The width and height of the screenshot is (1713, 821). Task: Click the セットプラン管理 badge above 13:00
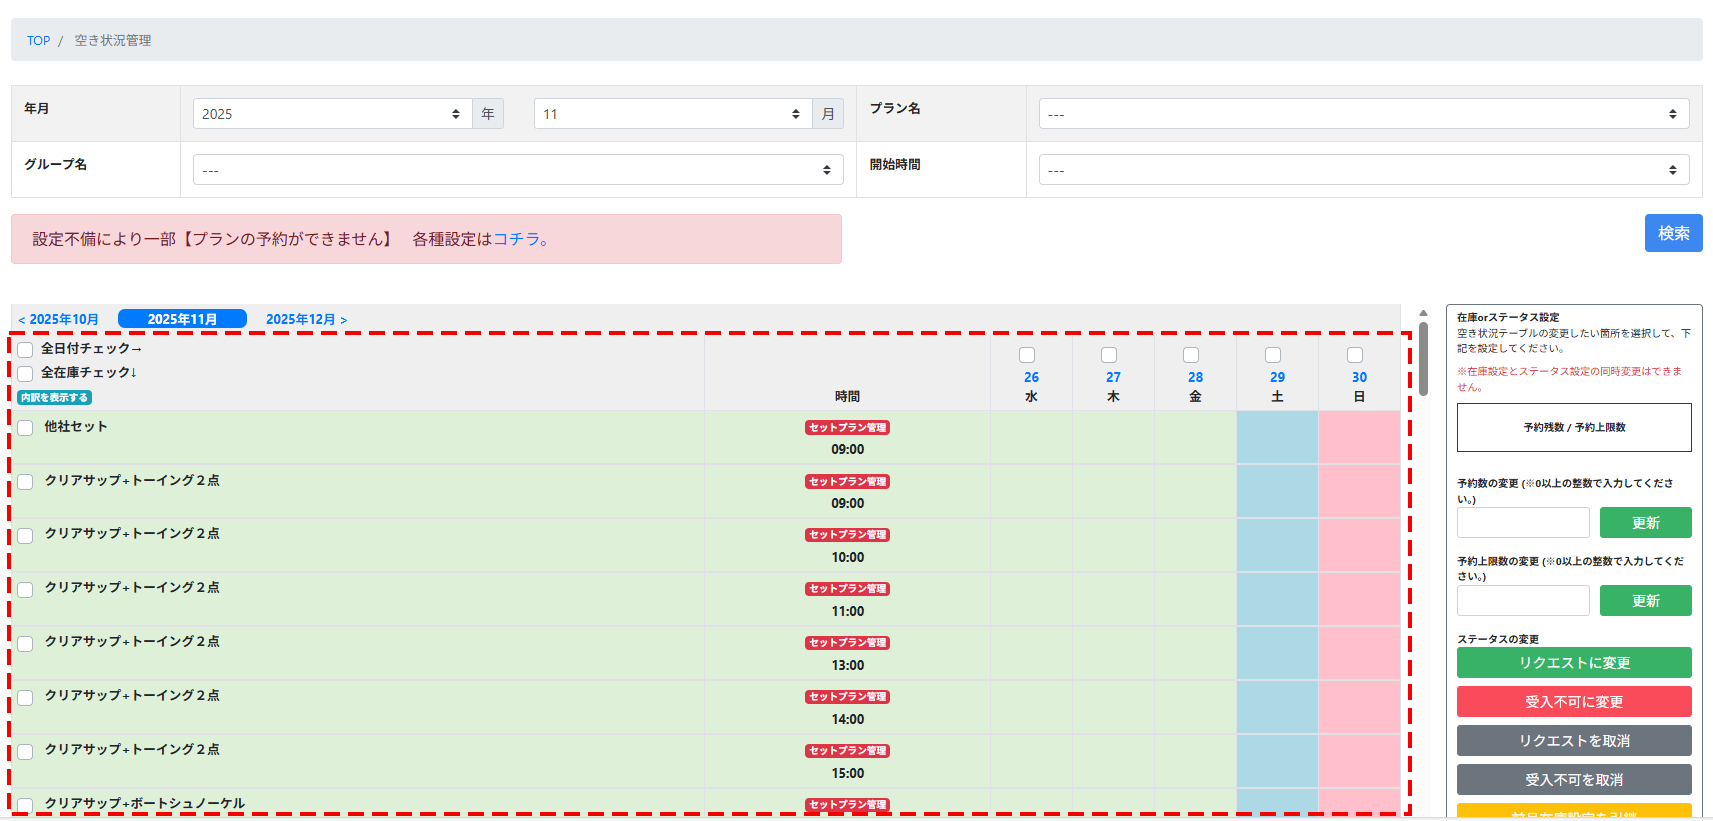click(847, 643)
